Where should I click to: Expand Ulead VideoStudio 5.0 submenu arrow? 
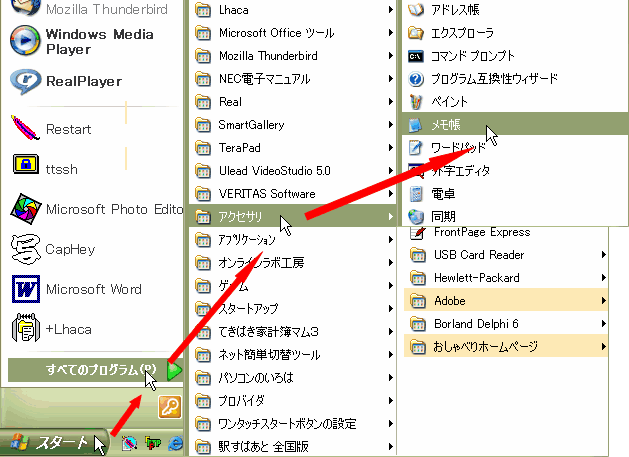(390, 171)
